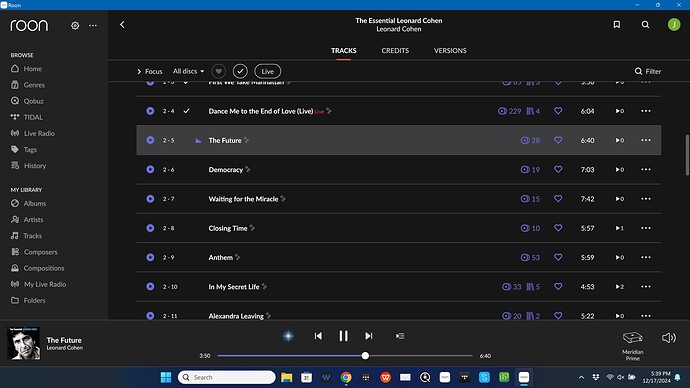Open Tracks in My Library
The width and height of the screenshot is (690, 388).
coord(26,236)
